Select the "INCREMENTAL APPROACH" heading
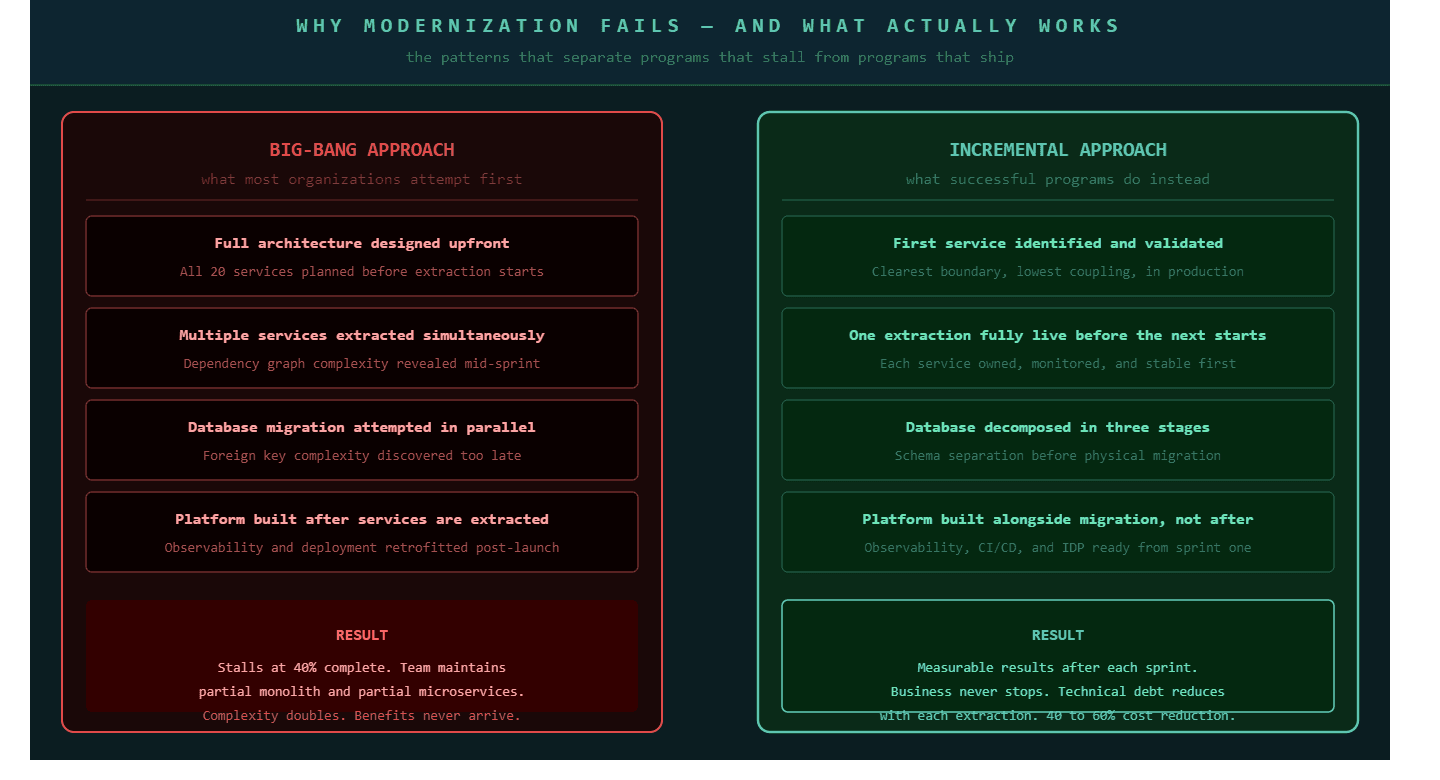The width and height of the screenshot is (1440, 780). point(1058,150)
